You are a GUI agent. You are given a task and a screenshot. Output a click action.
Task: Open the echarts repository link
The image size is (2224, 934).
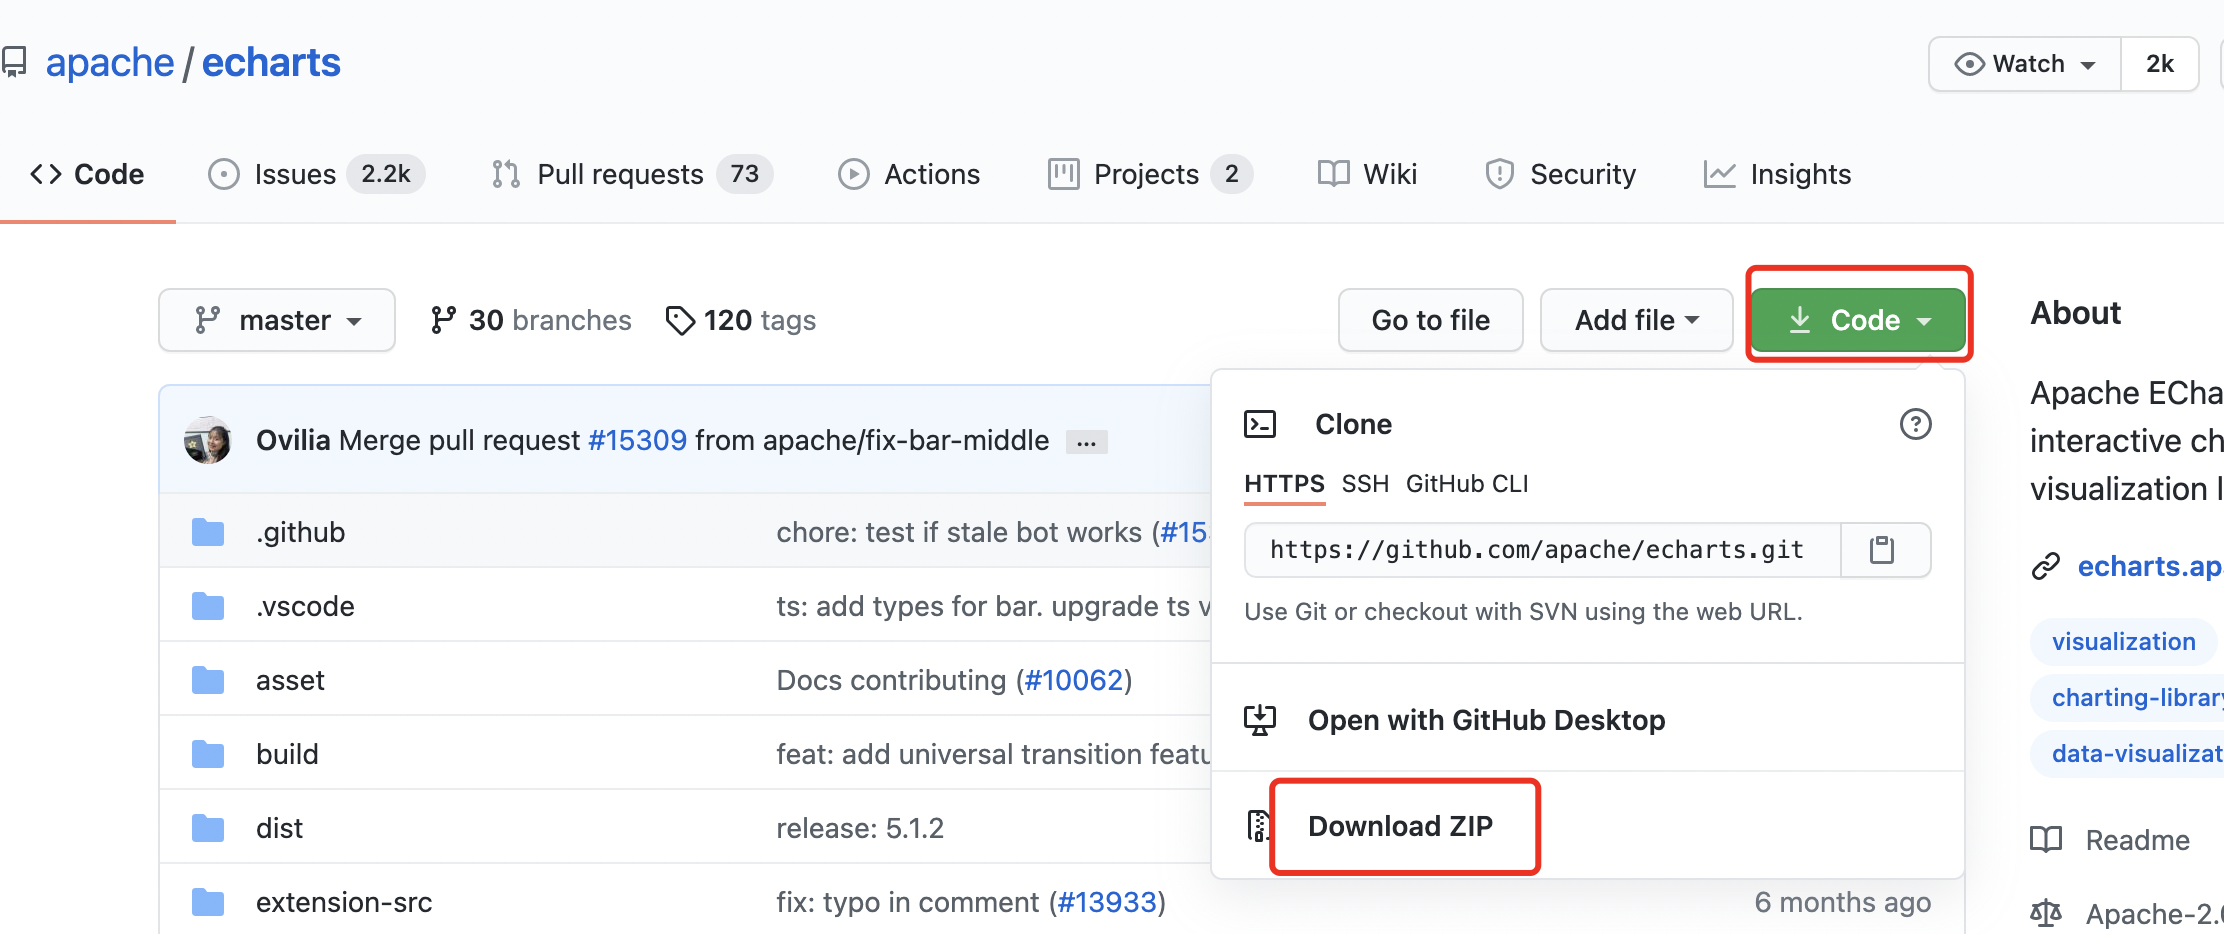point(271,63)
